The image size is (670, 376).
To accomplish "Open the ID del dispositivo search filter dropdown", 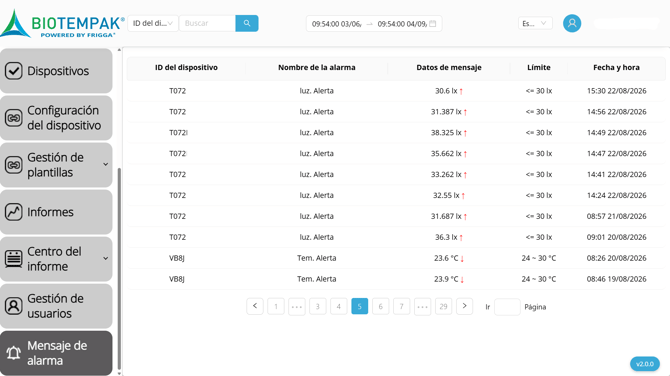I will click(153, 24).
